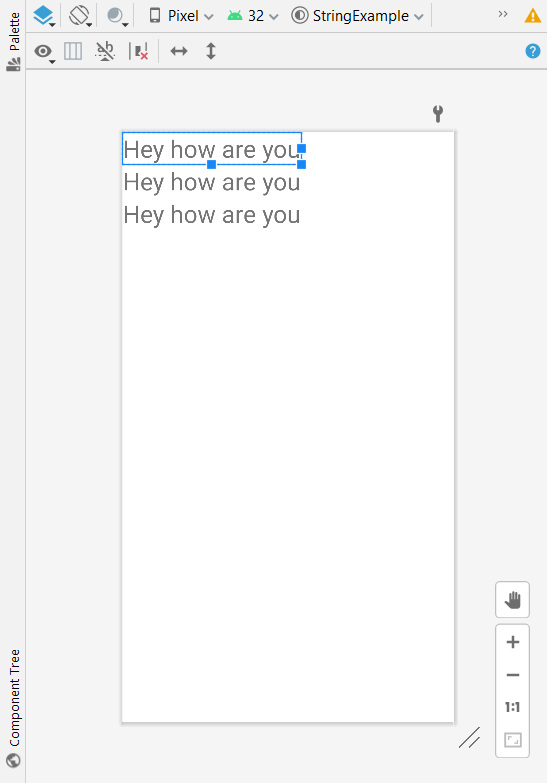Open the eye View Options menu
This screenshot has height=783, width=547.
[x=44, y=51]
